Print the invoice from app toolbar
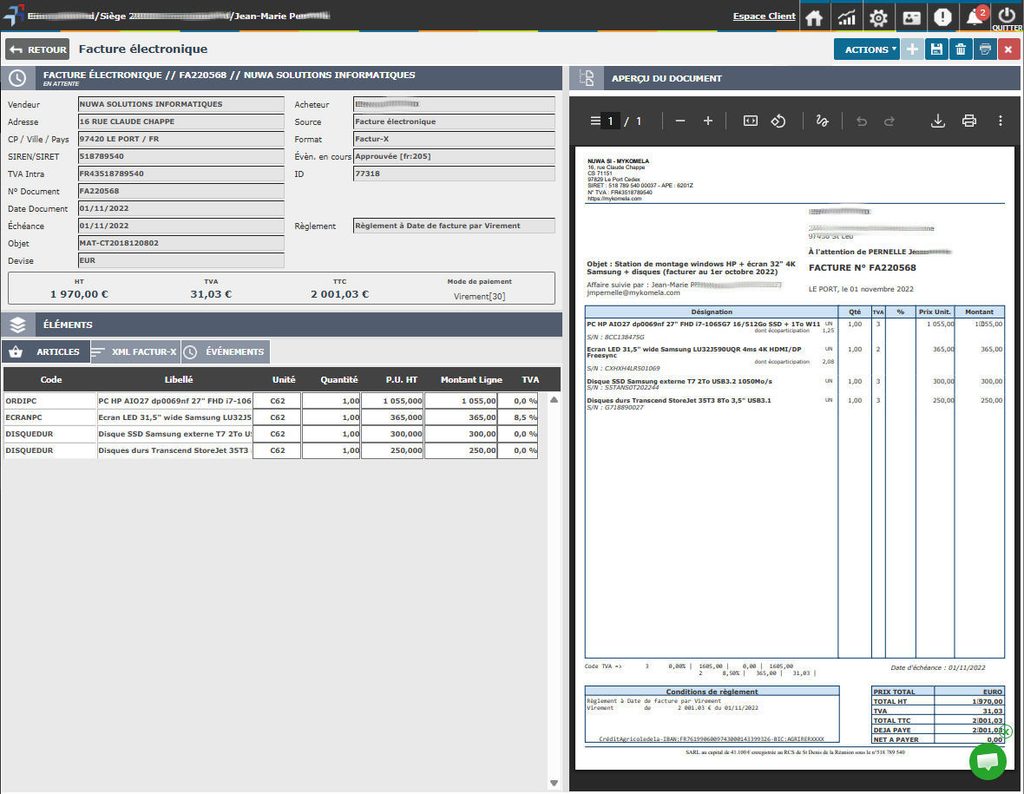 pyautogui.click(x=985, y=50)
